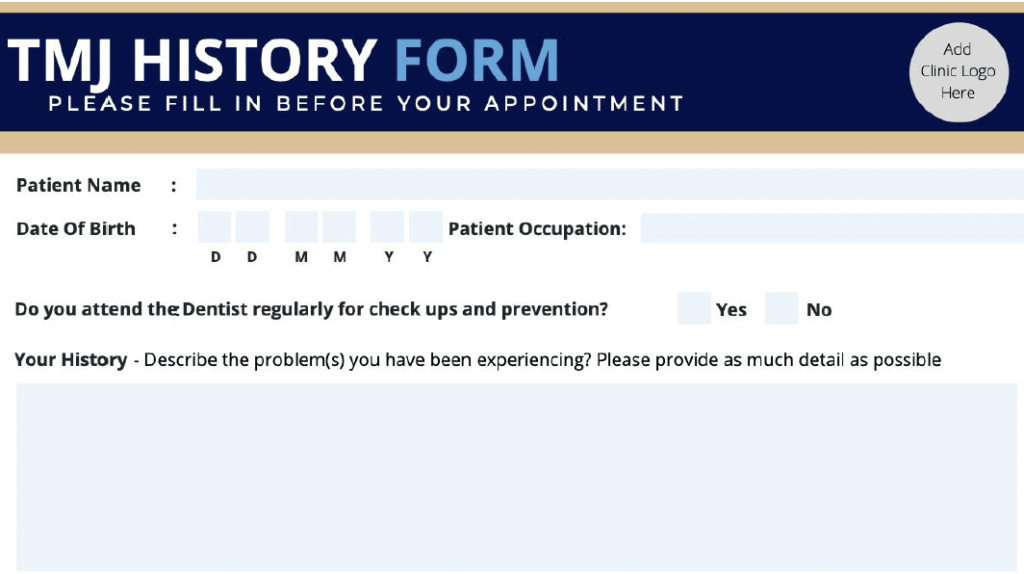Click the 'Please fill in before your appointment' subtitle
Screen dimensions: 1024x574
pyautogui.click(x=366, y=103)
